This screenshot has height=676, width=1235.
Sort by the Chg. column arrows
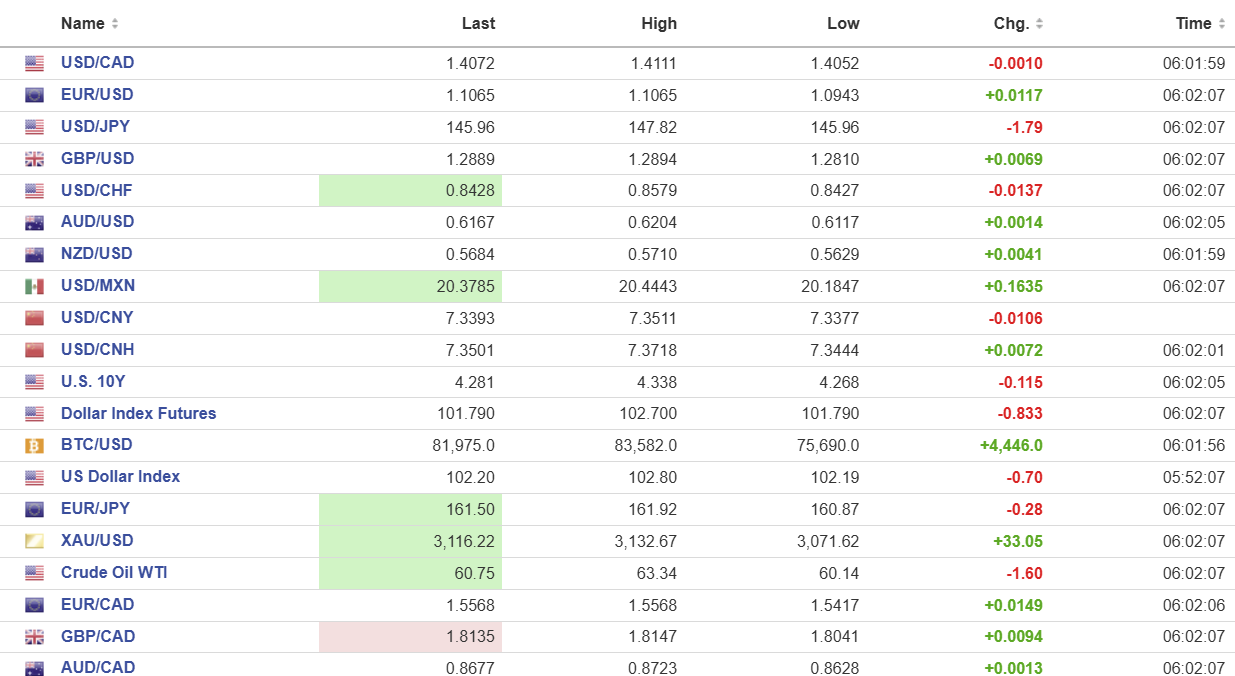(x=1039, y=24)
